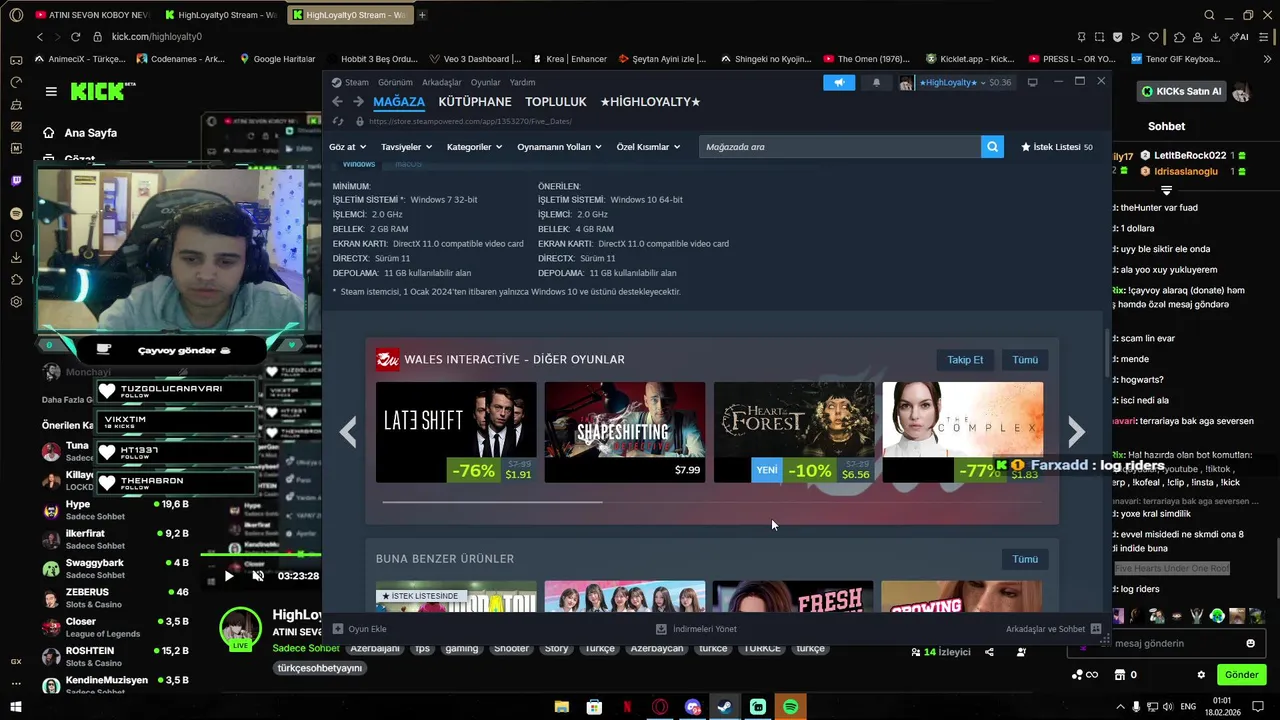Open Arkadaşlar ve Sohbet
Viewport: 1280px width, 720px height.
pyautogui.click(x=1053, y=629)
